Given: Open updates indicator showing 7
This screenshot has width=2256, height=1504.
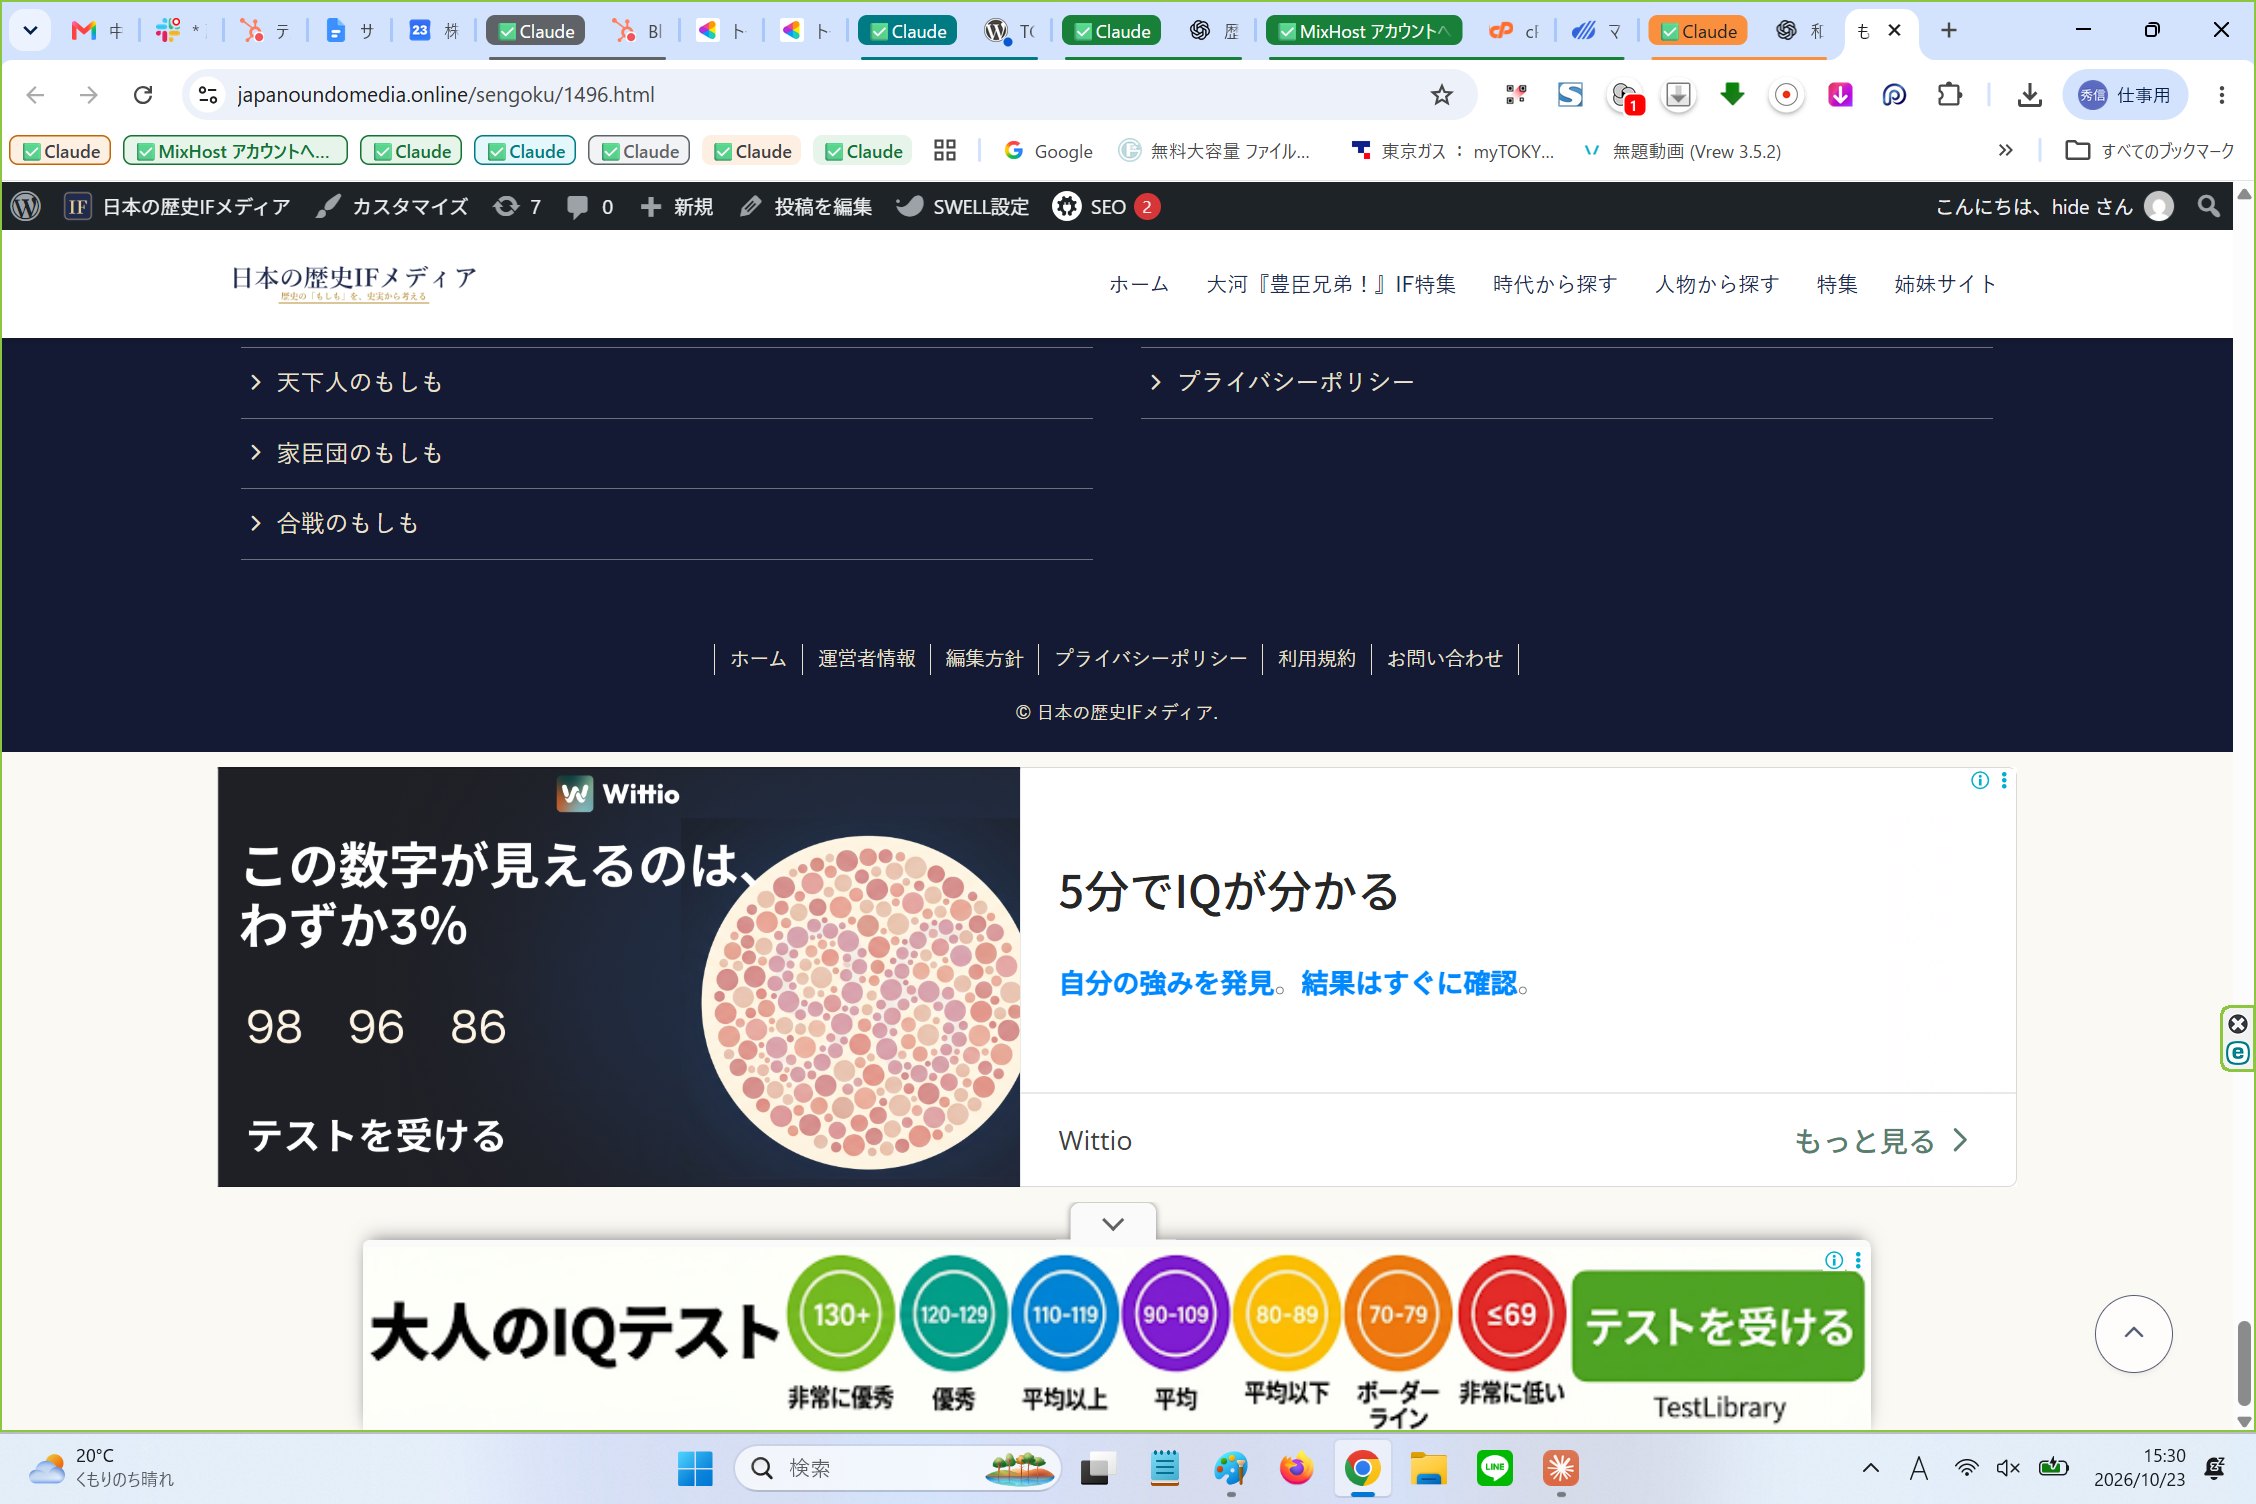Looking at the screenshot, I should coord(517,207).
